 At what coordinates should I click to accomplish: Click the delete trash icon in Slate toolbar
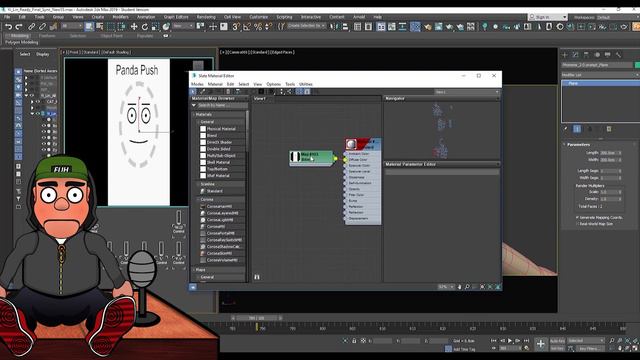228,92
